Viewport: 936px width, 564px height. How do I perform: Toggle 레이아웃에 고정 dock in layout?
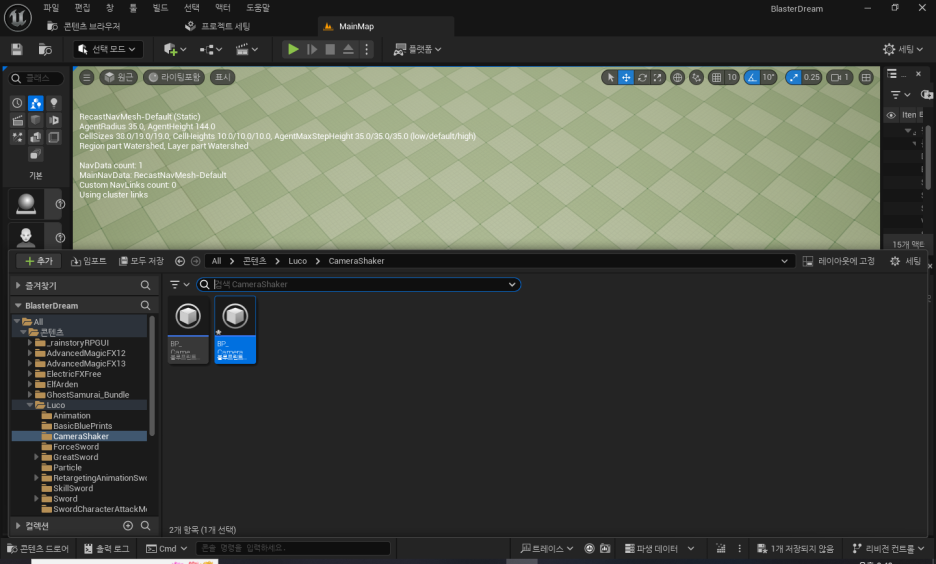[x=838, y=261]
